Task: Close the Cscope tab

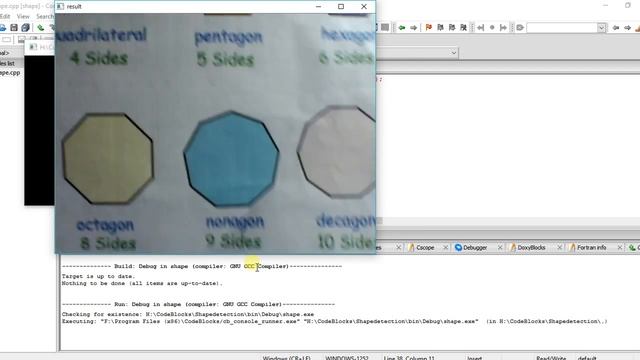Action: pos(445,247)
